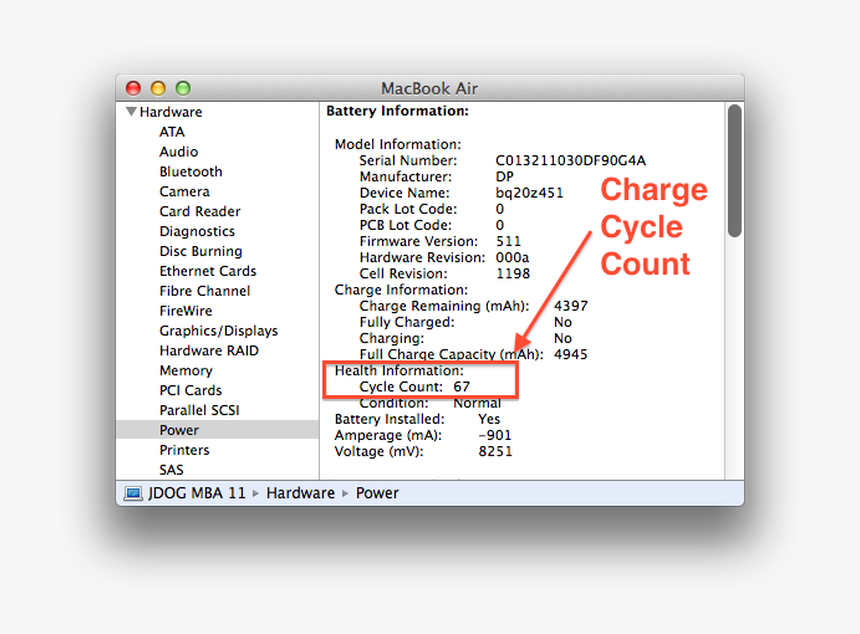This screenshot has height=634, width=860.
Task: Open the Bluetooth hardware section
Action: [191, 172]
